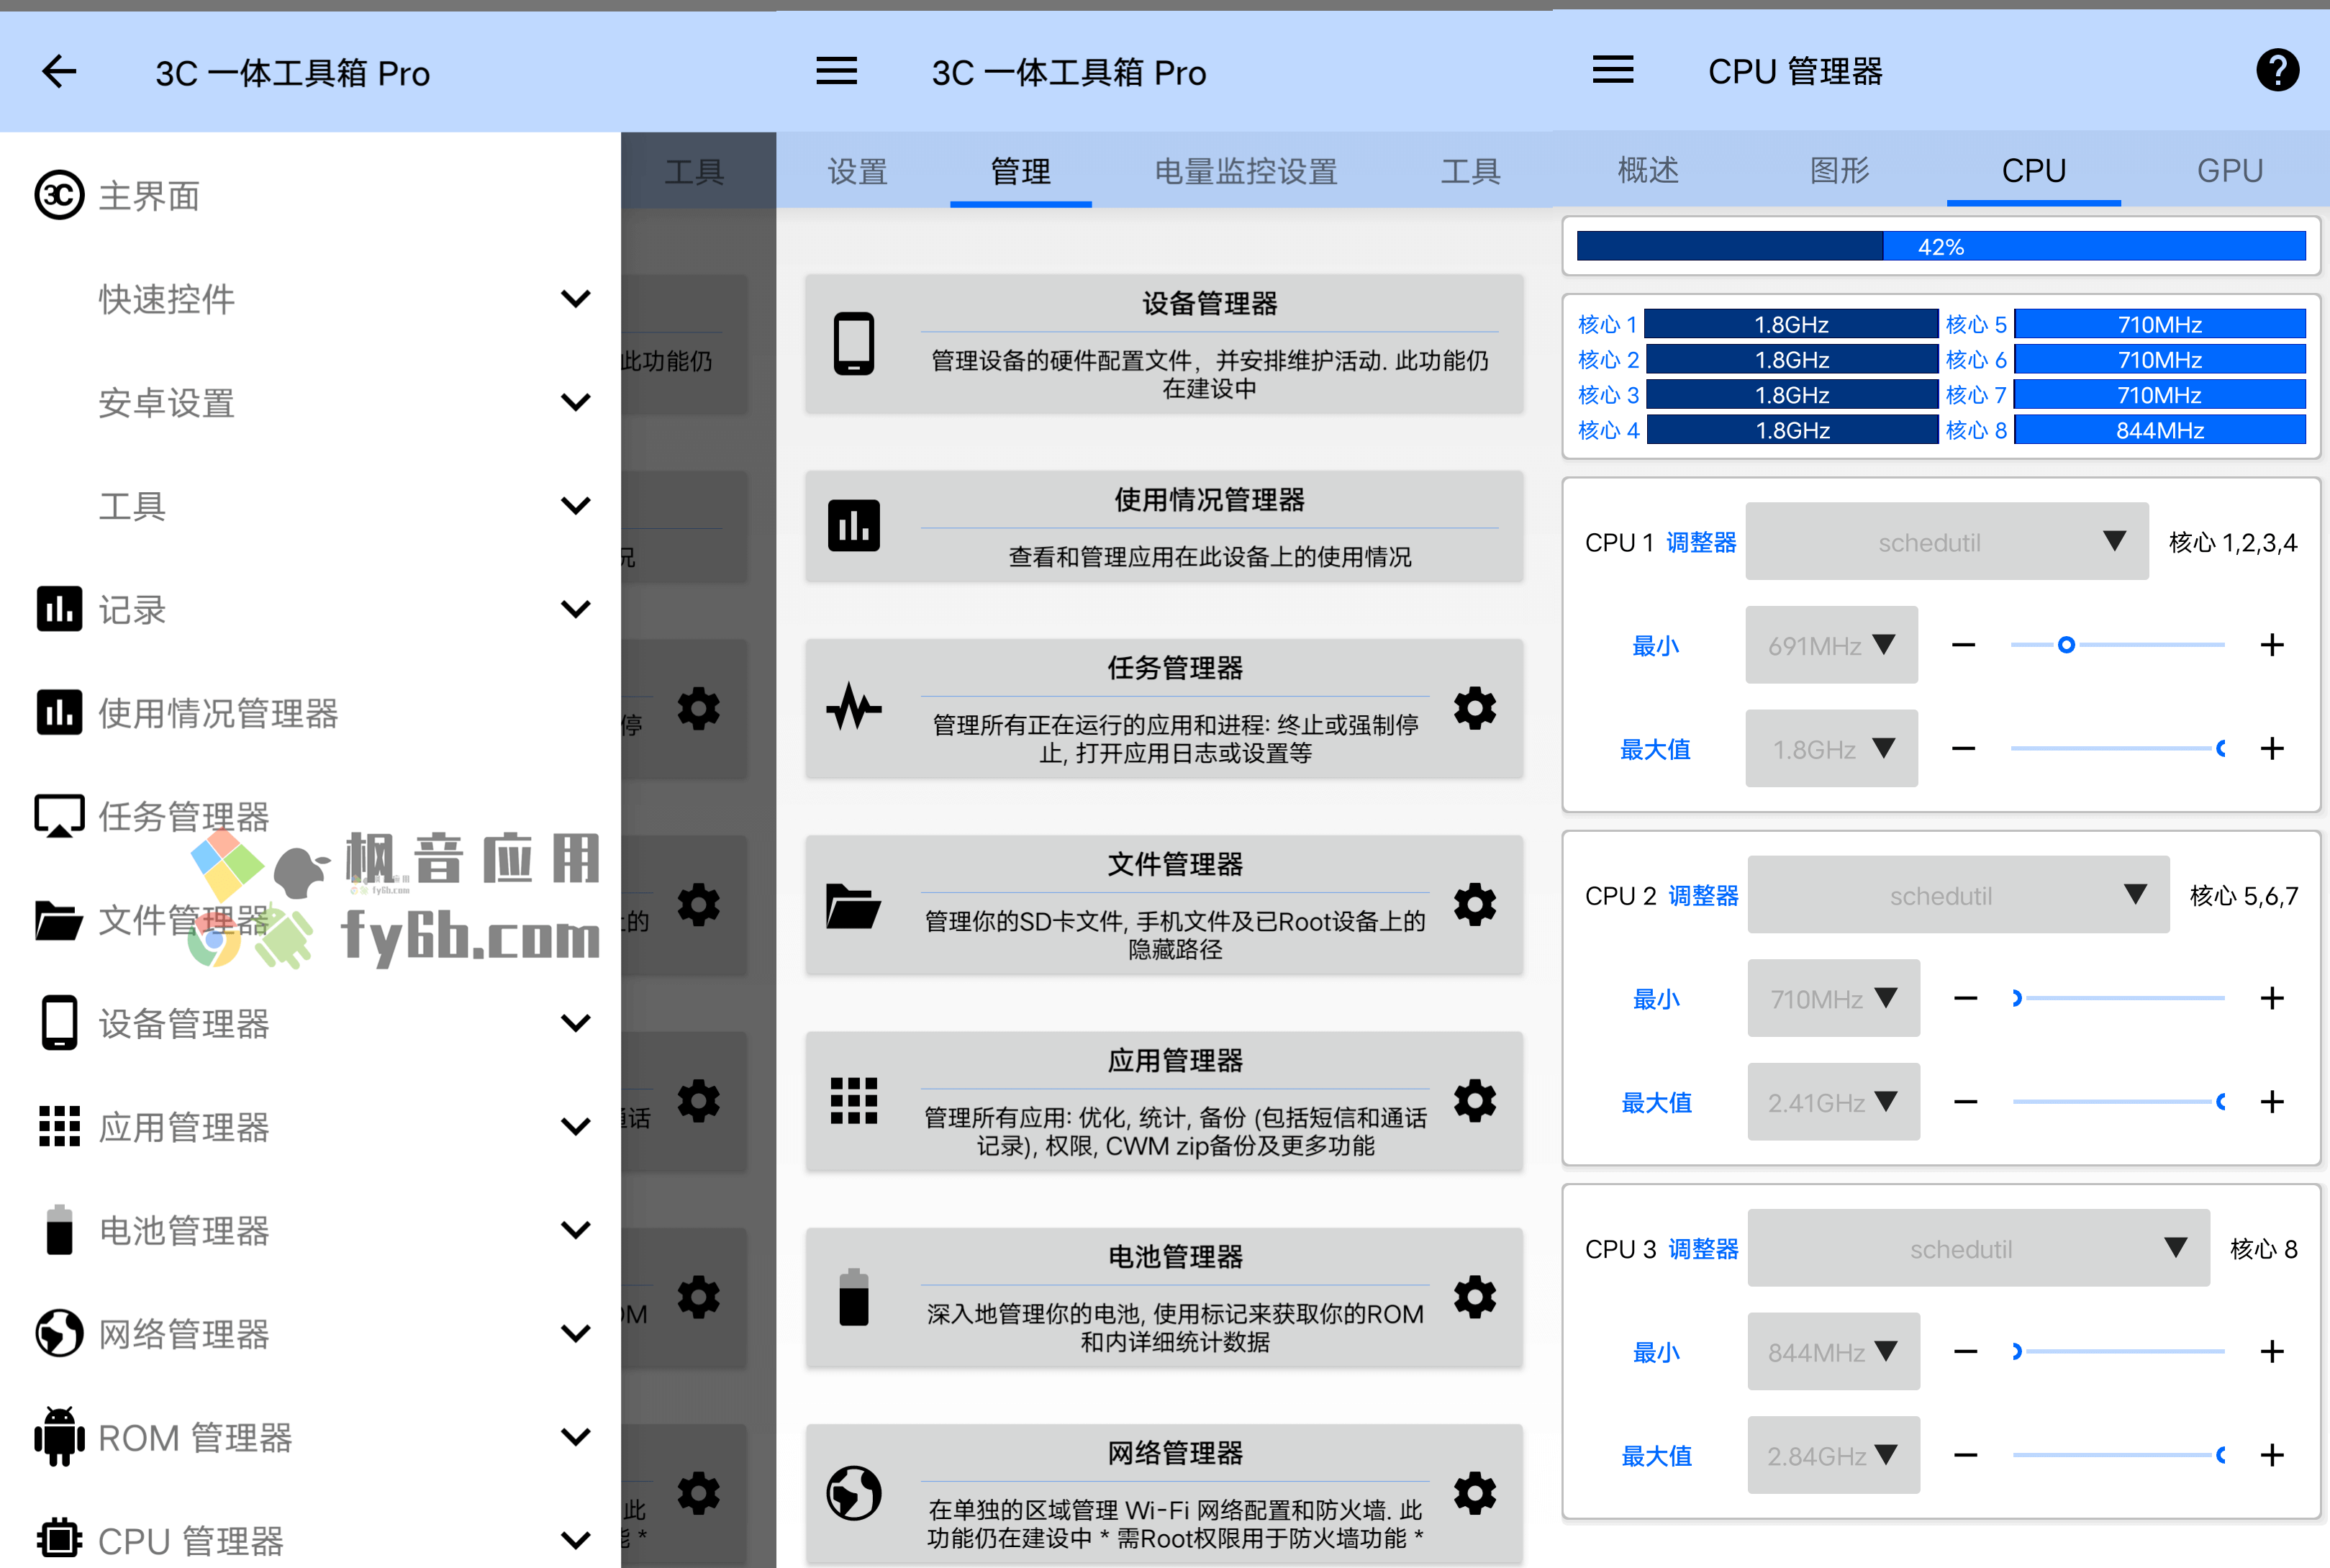Click the grid icon on 应用管理器 card
2330x1568 pixels.
click(853, 1101)
